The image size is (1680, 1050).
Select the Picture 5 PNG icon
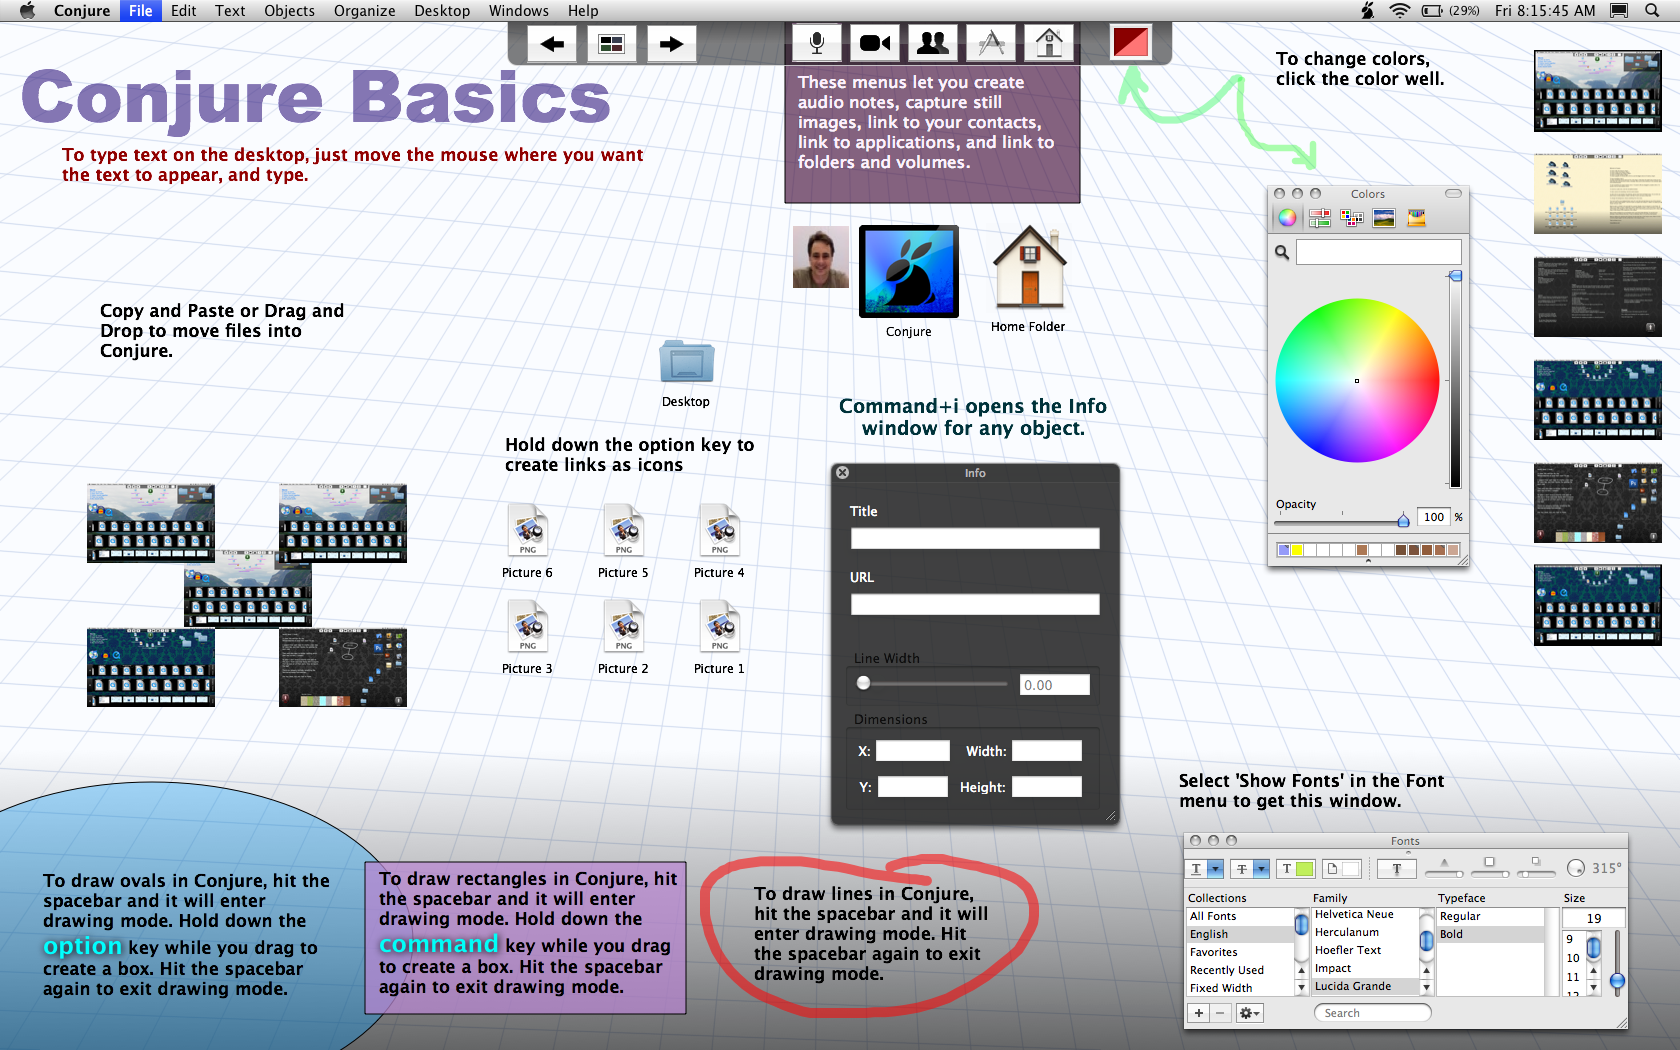(x=624, y=530)
